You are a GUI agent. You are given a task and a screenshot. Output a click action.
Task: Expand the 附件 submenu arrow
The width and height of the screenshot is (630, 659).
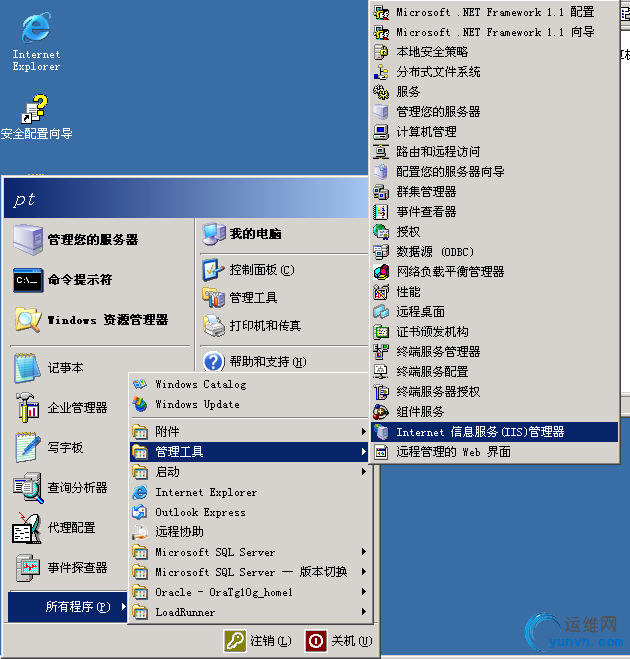364,432
